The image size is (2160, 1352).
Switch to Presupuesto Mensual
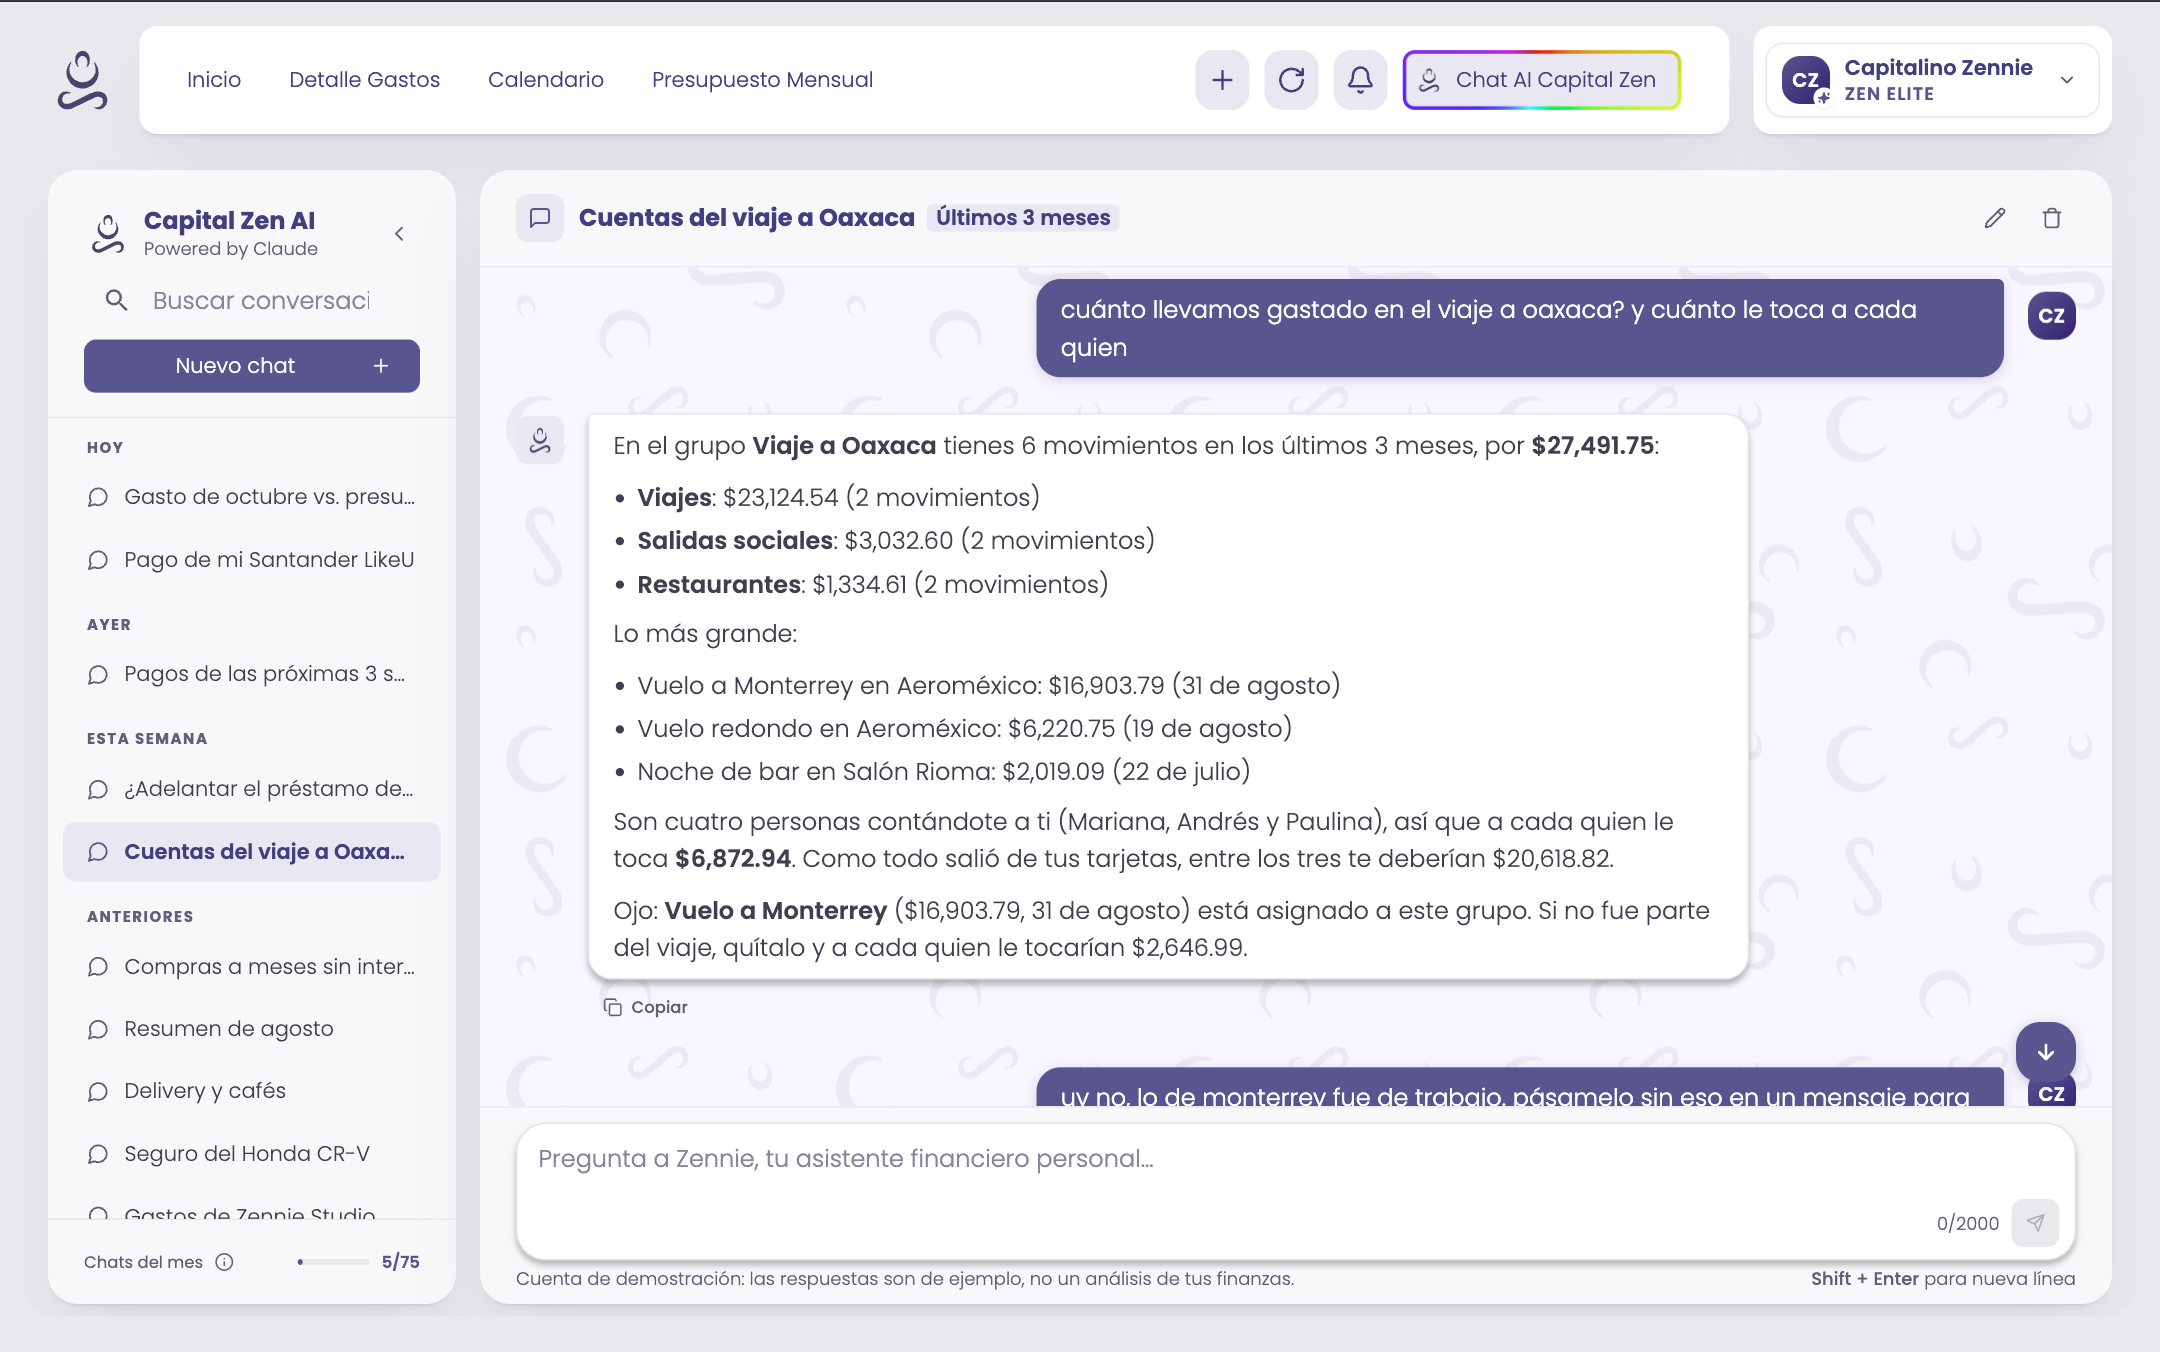(x=762, y=80)
